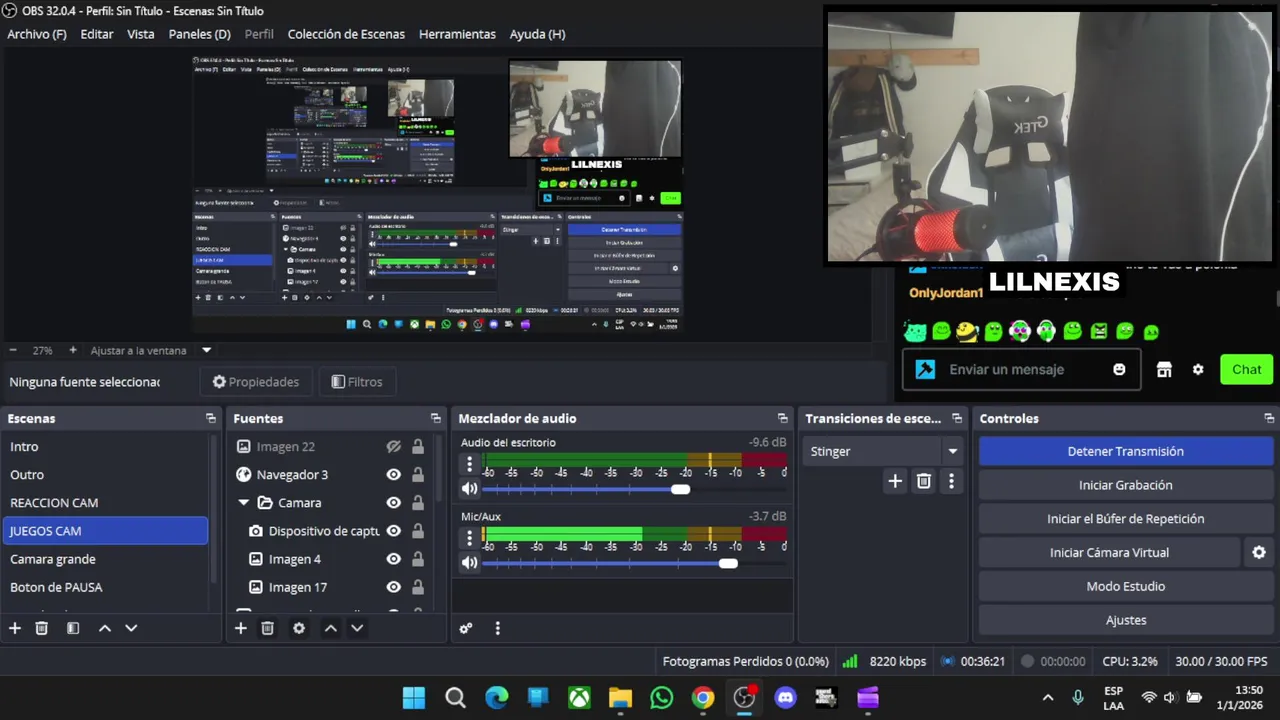
Task: Open scene filters icon in Escenas toolbar
Action: pos(73,628)
